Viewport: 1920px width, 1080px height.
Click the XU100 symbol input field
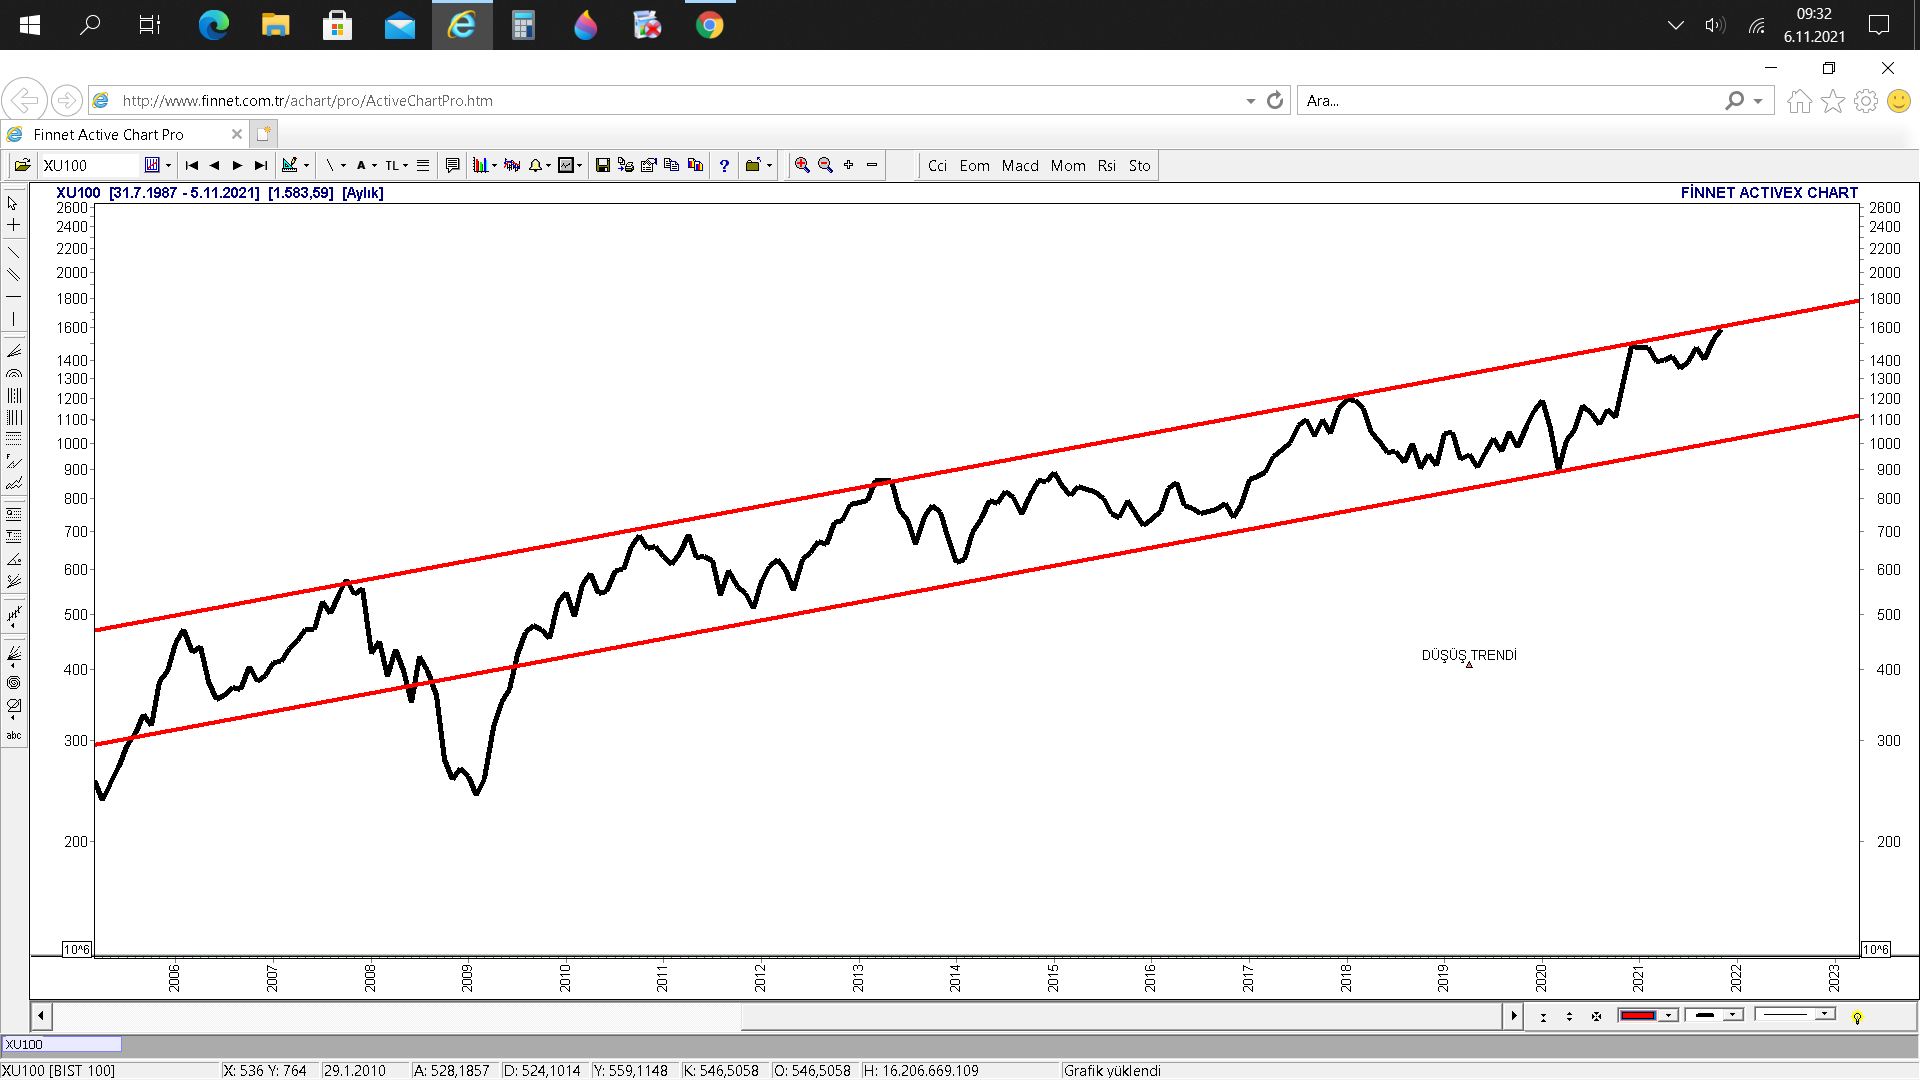[90, 166]
